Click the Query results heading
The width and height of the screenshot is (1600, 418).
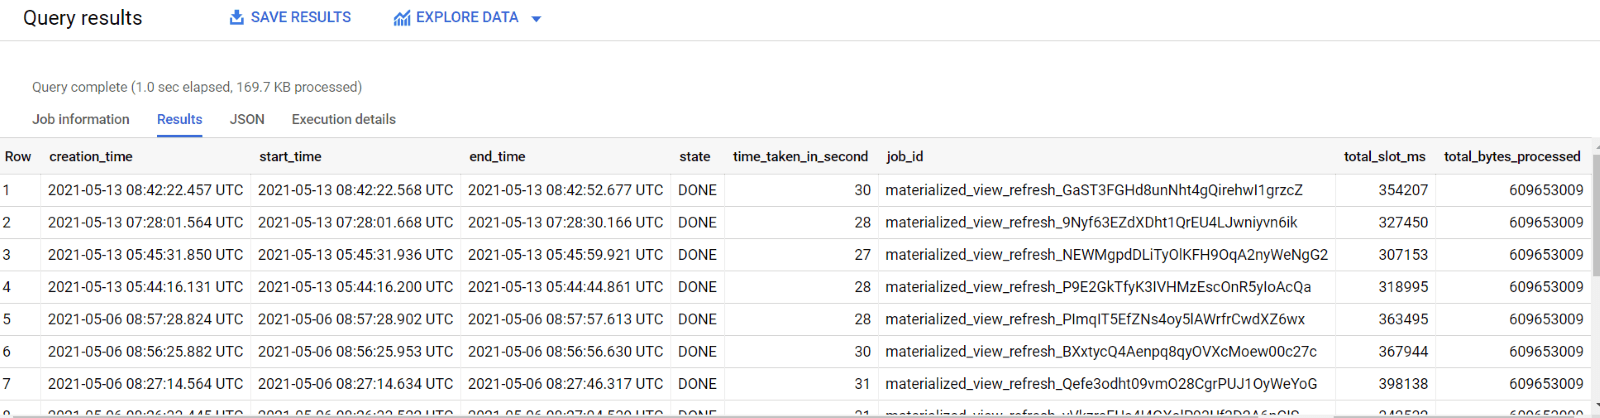83,18
